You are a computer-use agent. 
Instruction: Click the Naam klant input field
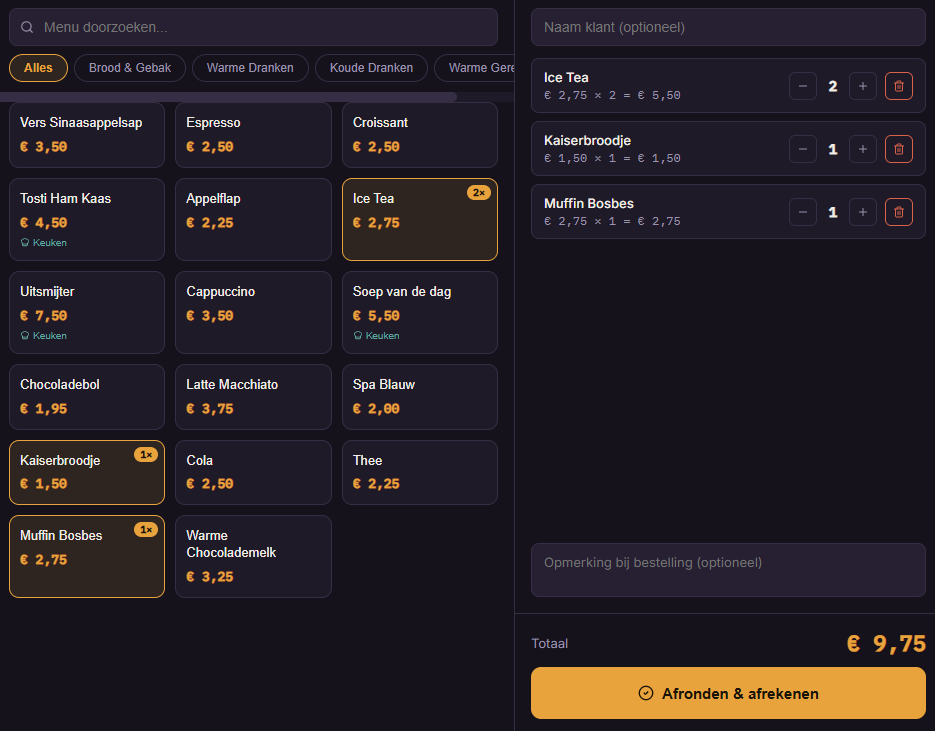(728, 27)
